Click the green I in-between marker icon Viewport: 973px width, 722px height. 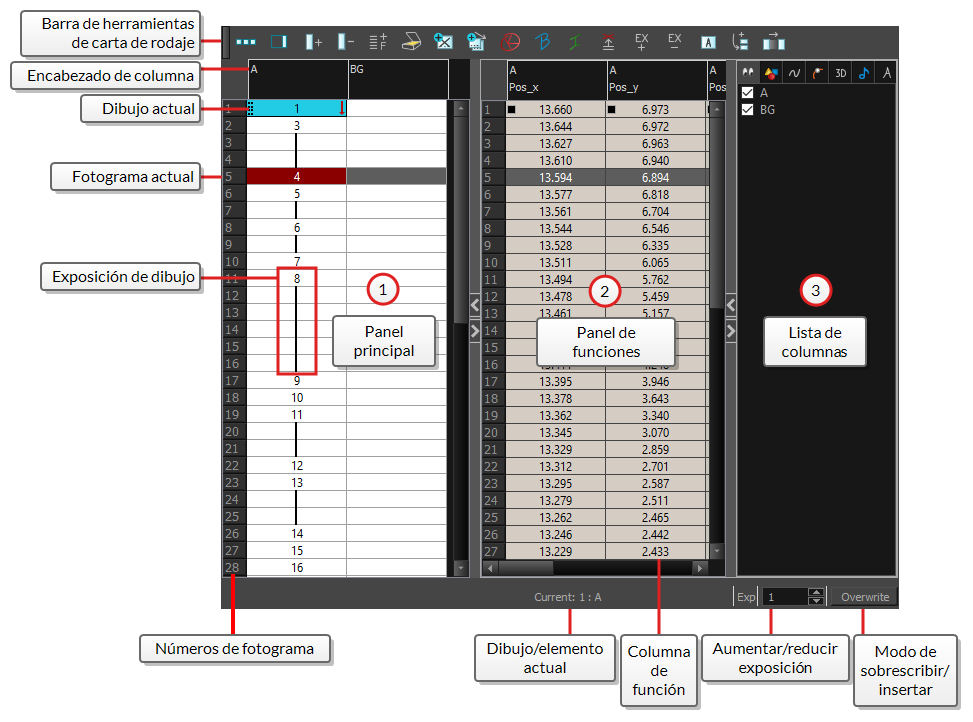tap(575, 42)
